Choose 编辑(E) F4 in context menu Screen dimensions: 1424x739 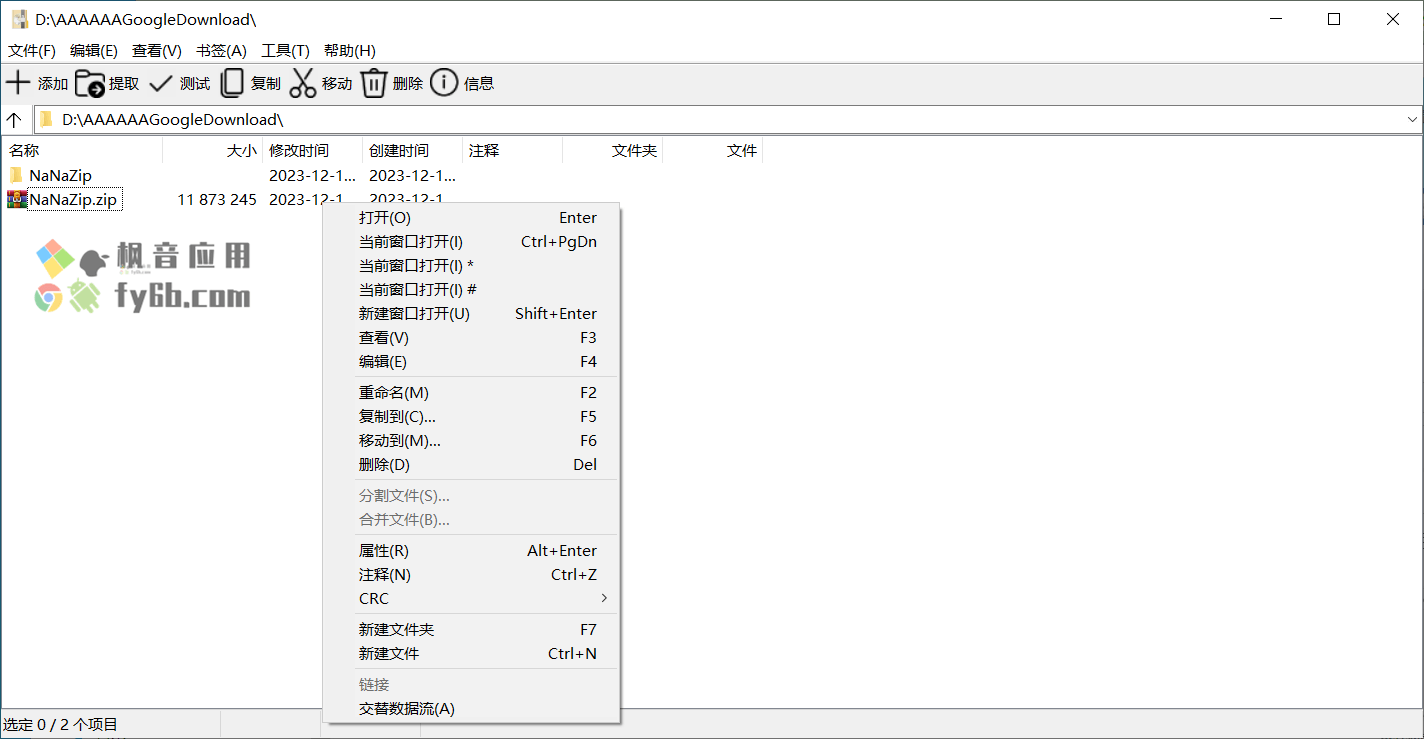472,362
